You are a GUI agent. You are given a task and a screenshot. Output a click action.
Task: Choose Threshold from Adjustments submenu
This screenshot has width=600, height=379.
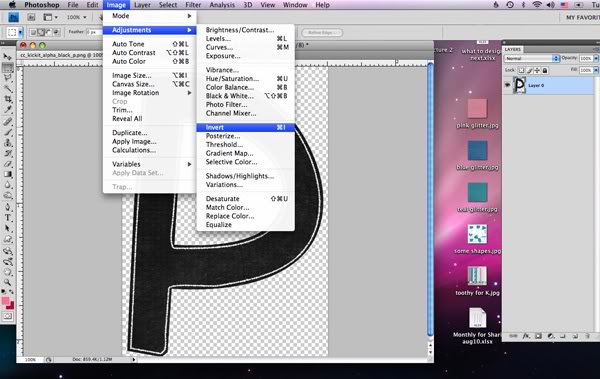pyautogui.click(x=246, y=144)
